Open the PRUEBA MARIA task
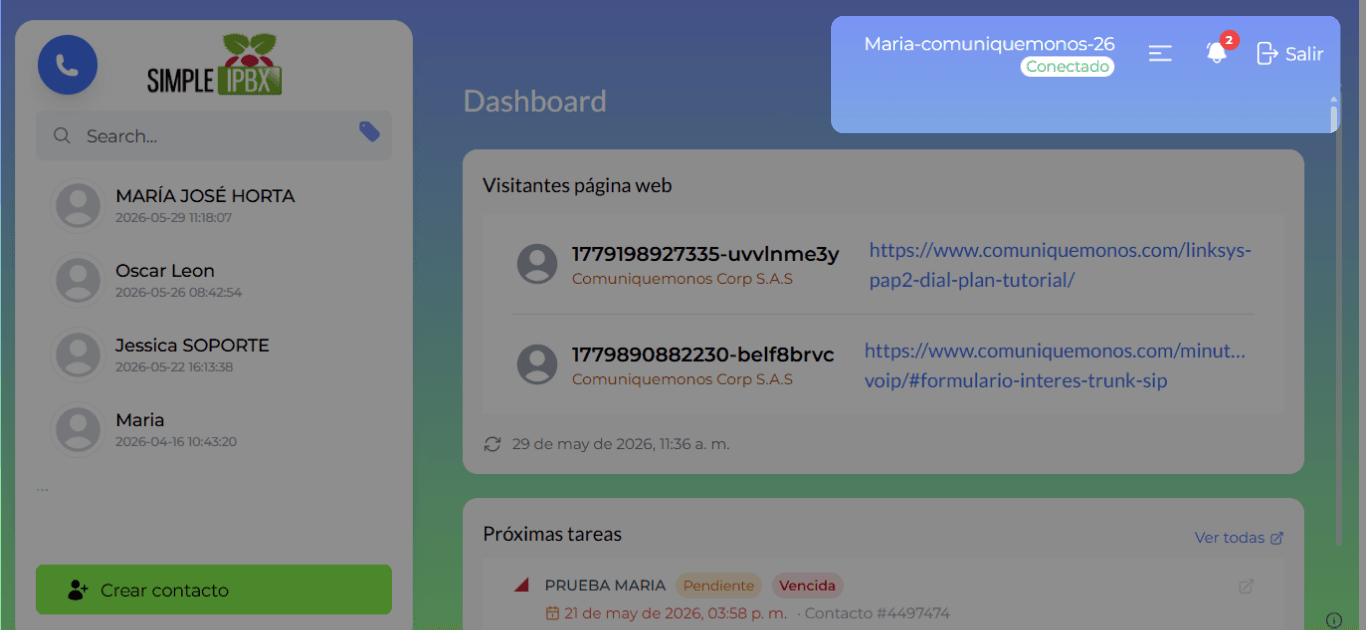Viewport: 1366px width, 630px height. 605,586
